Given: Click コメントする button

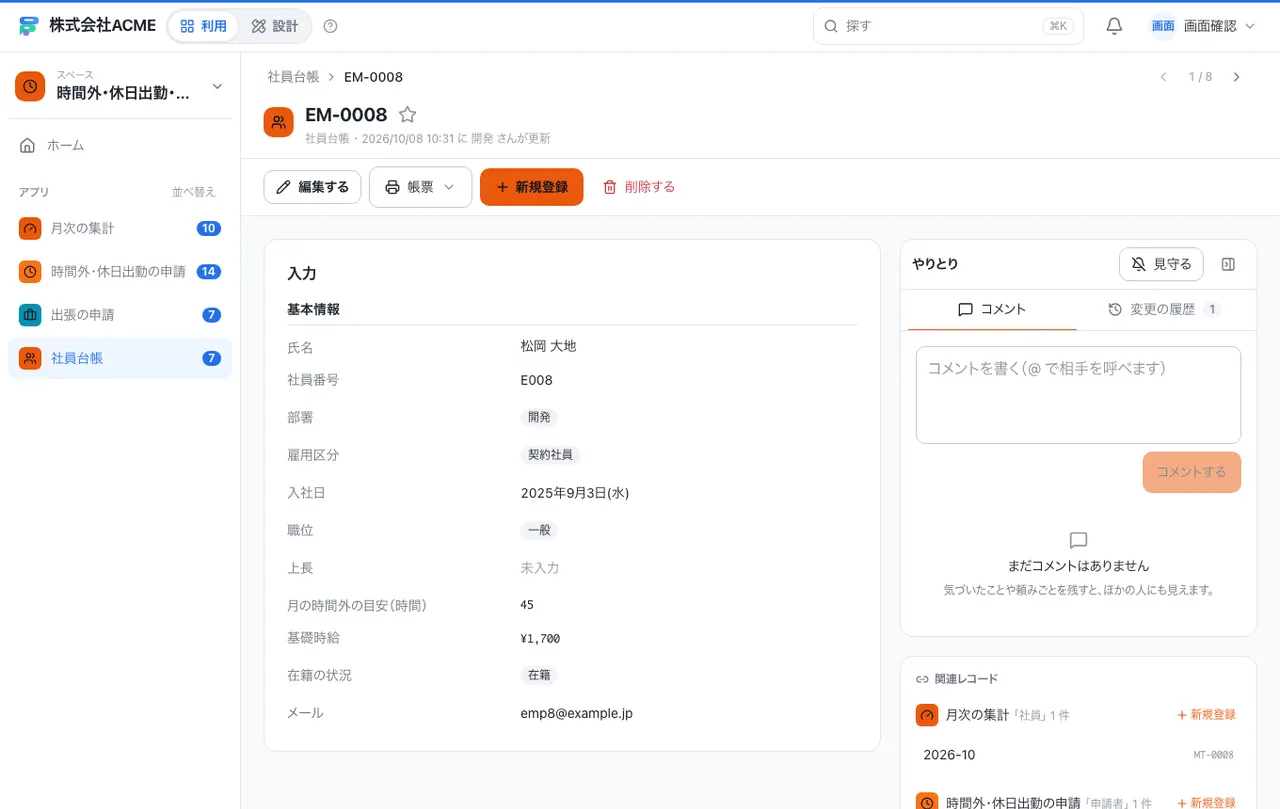Looking at the screenshot, I should tap(1191, 472).
